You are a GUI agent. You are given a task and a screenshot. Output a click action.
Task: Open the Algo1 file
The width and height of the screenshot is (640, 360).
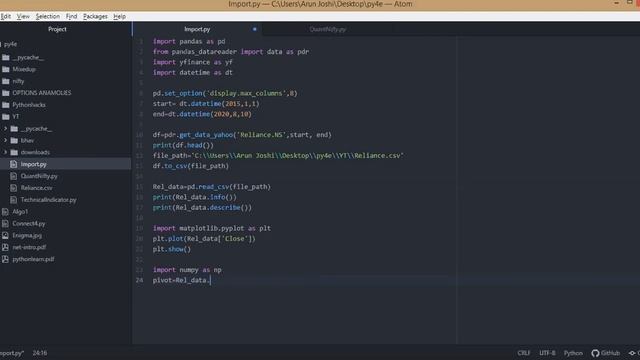(20, 211)
